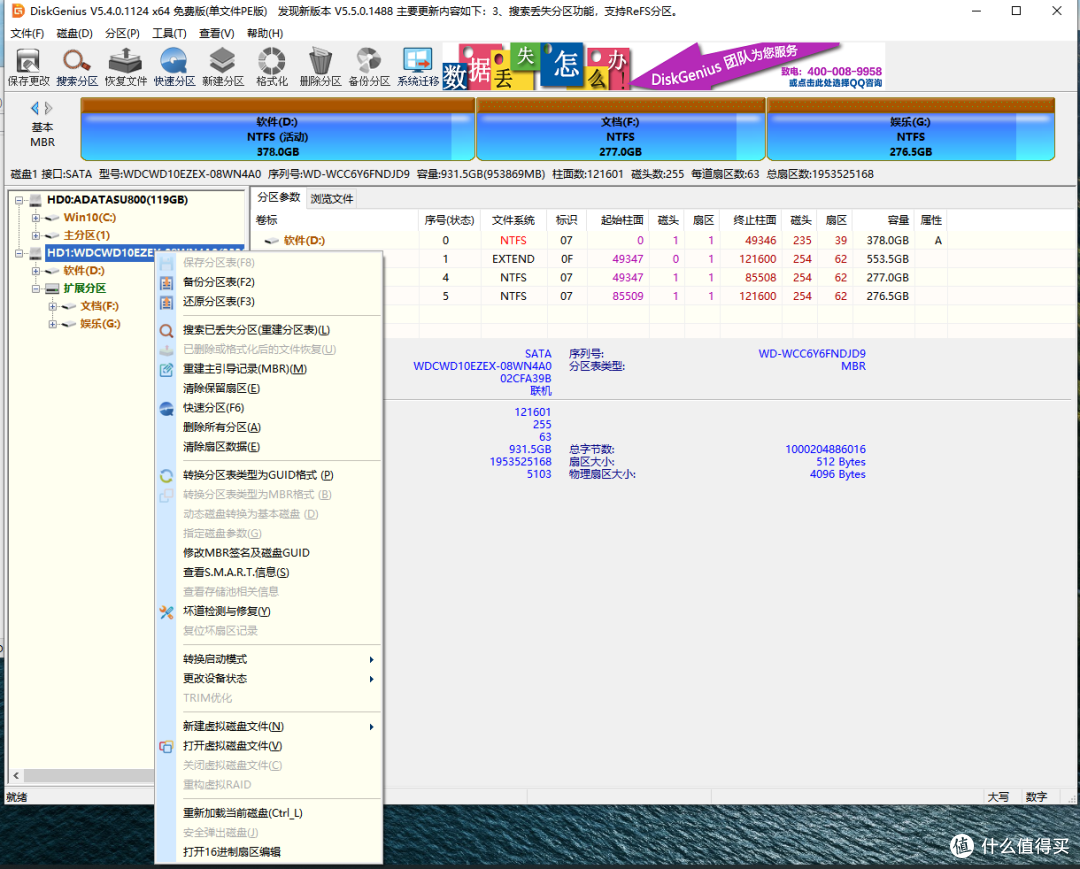Click the 还原分区表(F3) icon in context menu

tap(166, 302)
